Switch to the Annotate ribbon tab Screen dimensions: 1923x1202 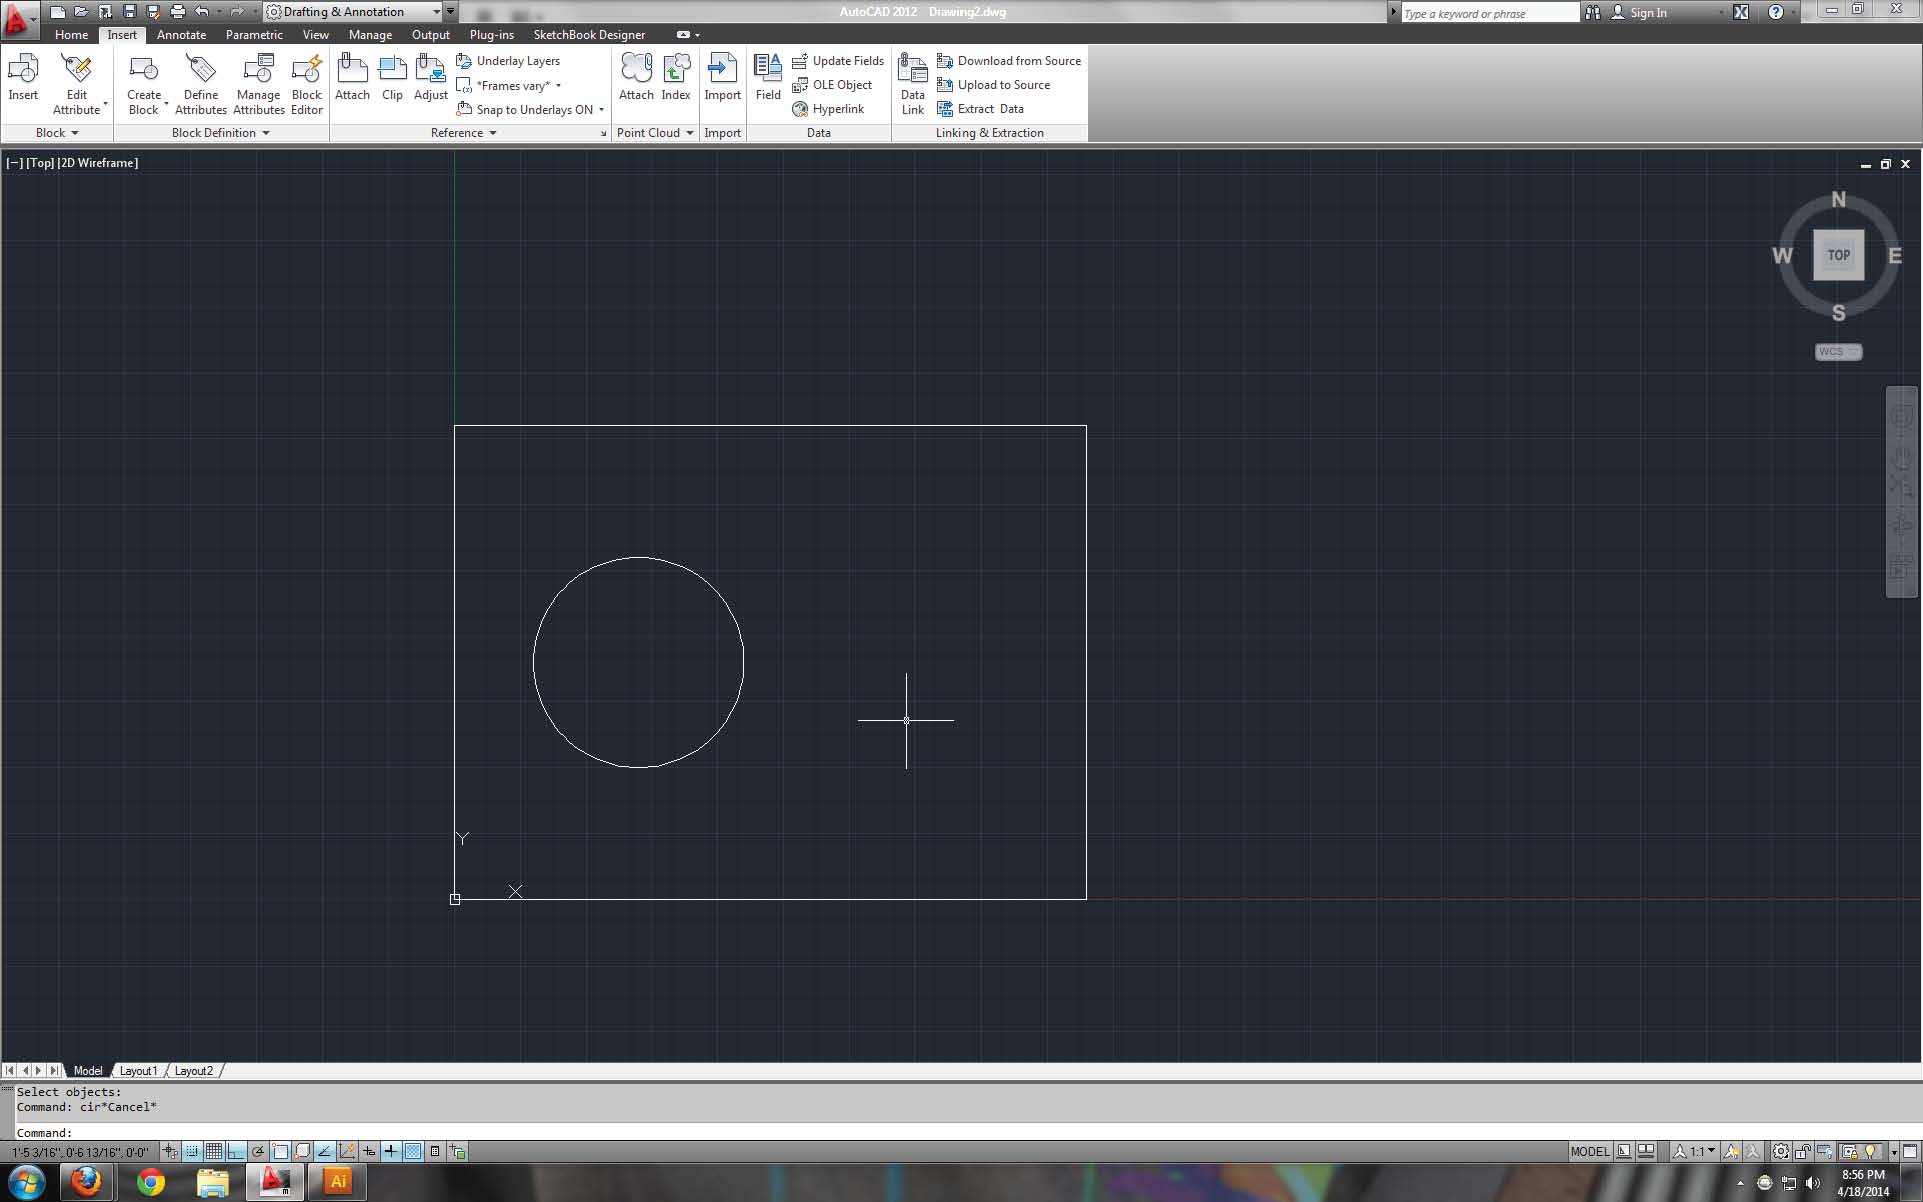pos(181,35)
